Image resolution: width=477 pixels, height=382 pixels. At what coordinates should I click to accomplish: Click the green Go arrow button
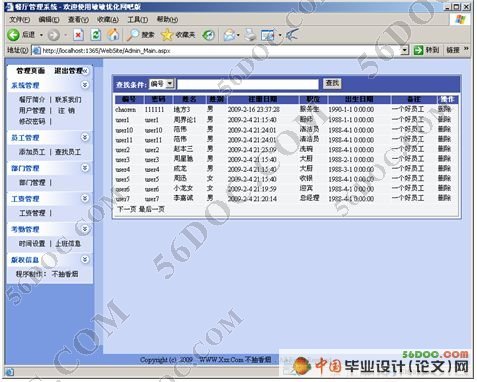click(x=418, y=50)
